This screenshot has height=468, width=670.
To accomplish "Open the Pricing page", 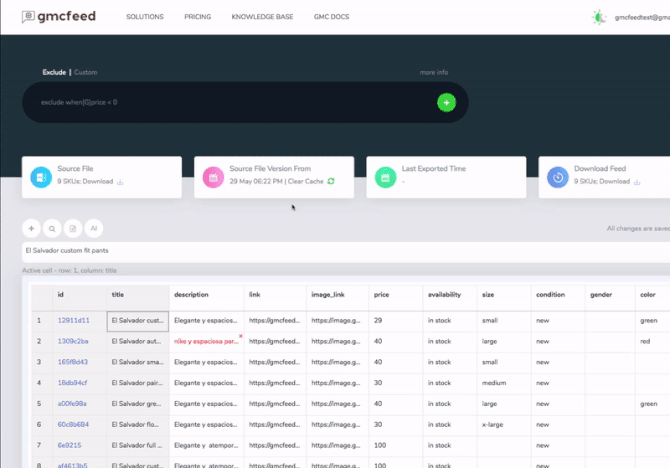I will (x=198, y=18).
